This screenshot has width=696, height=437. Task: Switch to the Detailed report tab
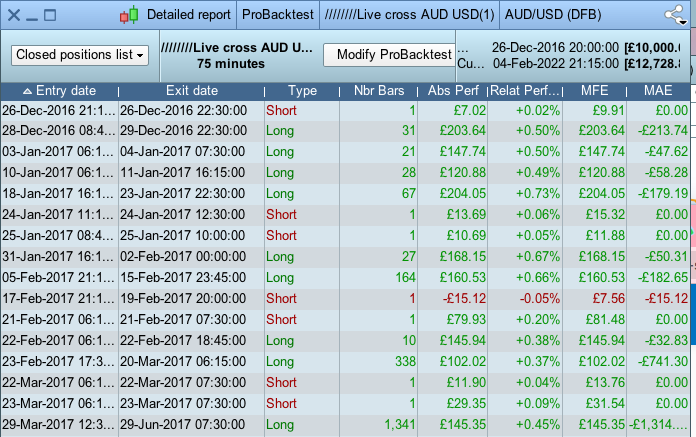[187, 15]
